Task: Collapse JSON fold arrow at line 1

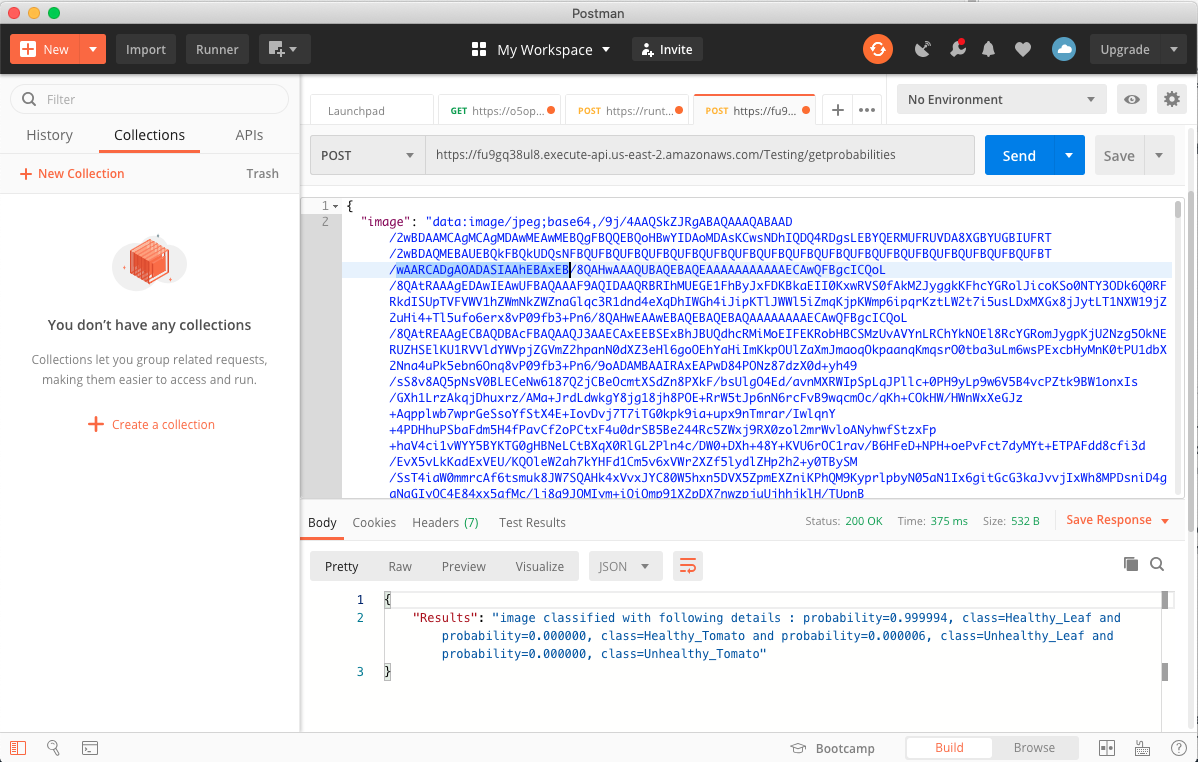Action: click(335, 206)
